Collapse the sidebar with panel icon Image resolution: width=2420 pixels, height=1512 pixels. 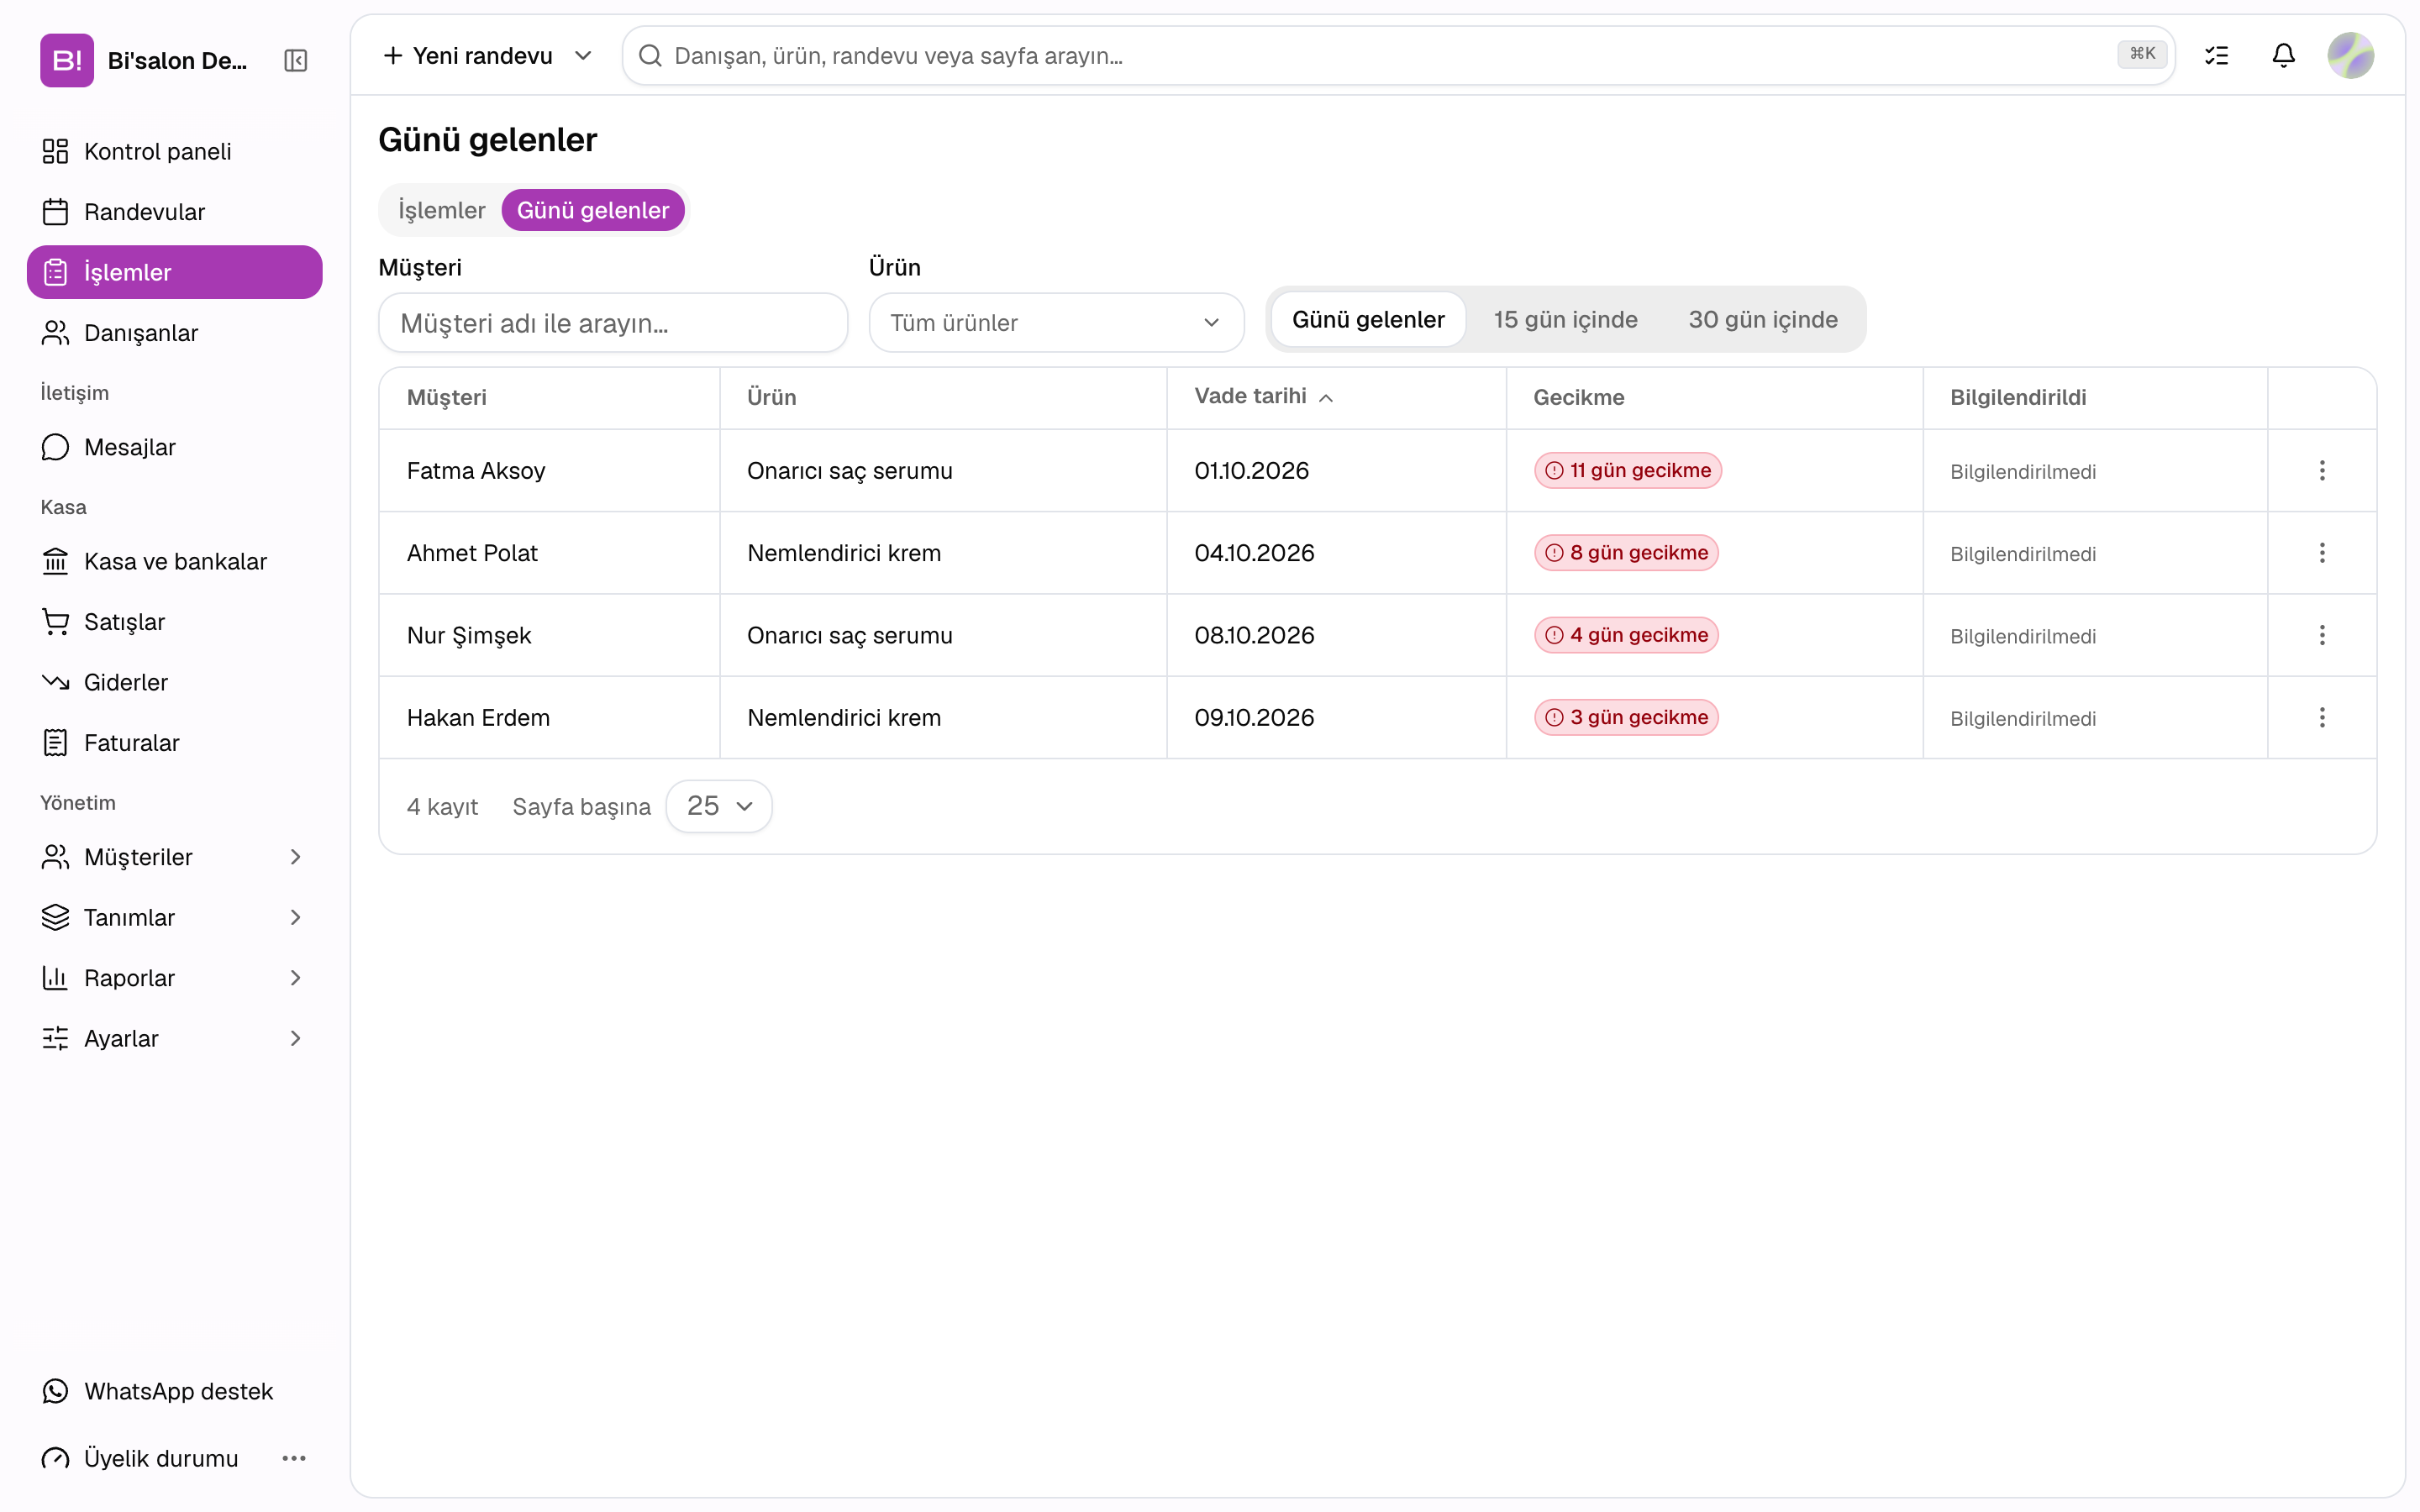coord(295,61)
